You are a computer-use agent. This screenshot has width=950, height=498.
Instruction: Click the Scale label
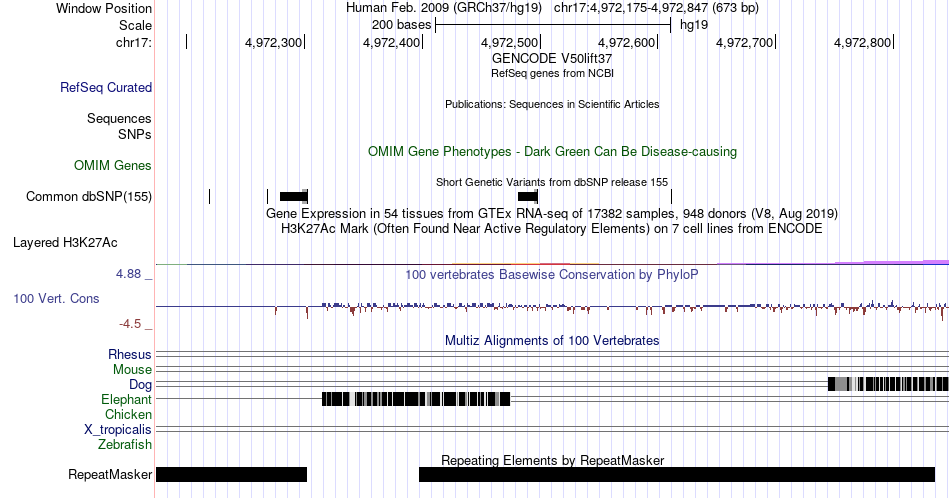click(x=136, y=25)
